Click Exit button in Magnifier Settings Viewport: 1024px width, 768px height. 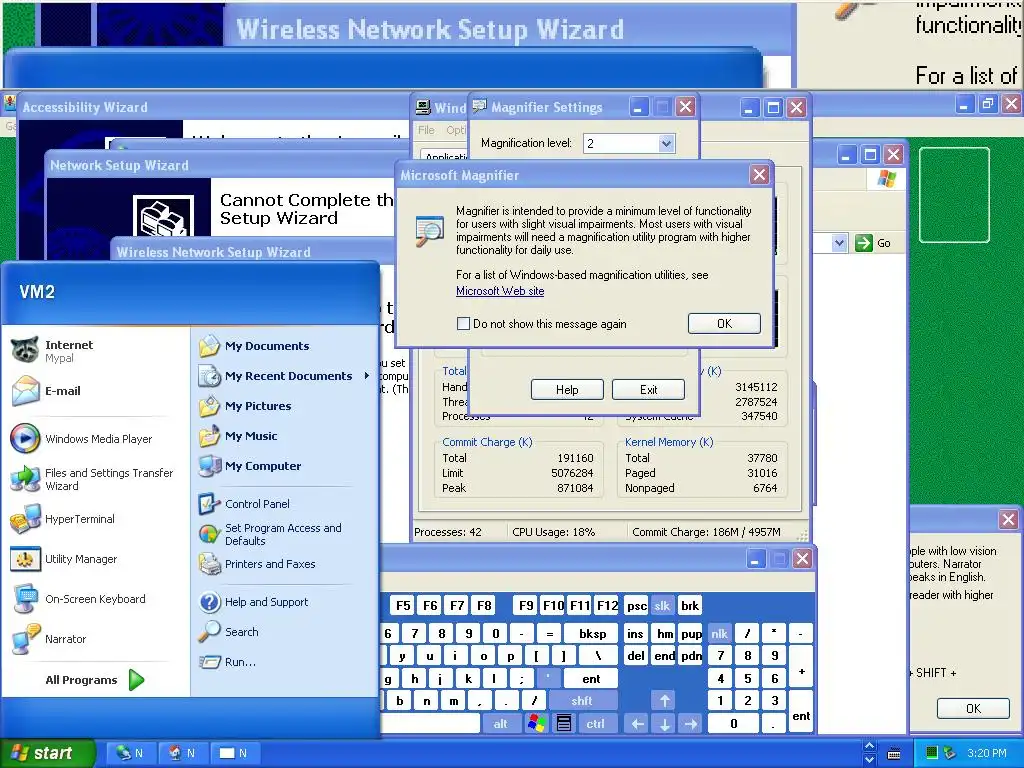[x=648, y=390]
